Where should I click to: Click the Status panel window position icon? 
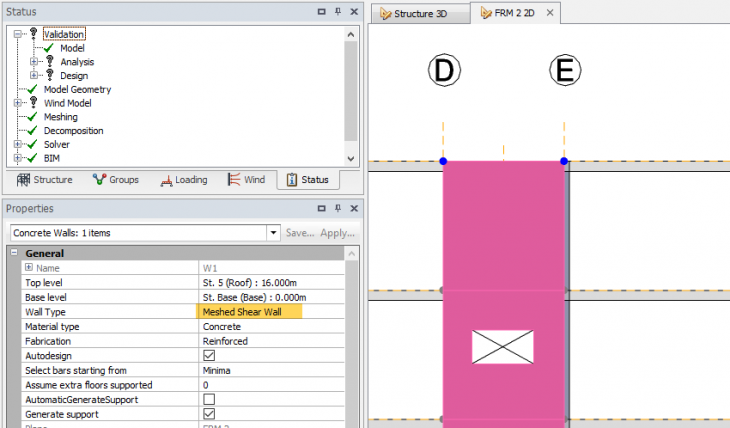[321, 11]
